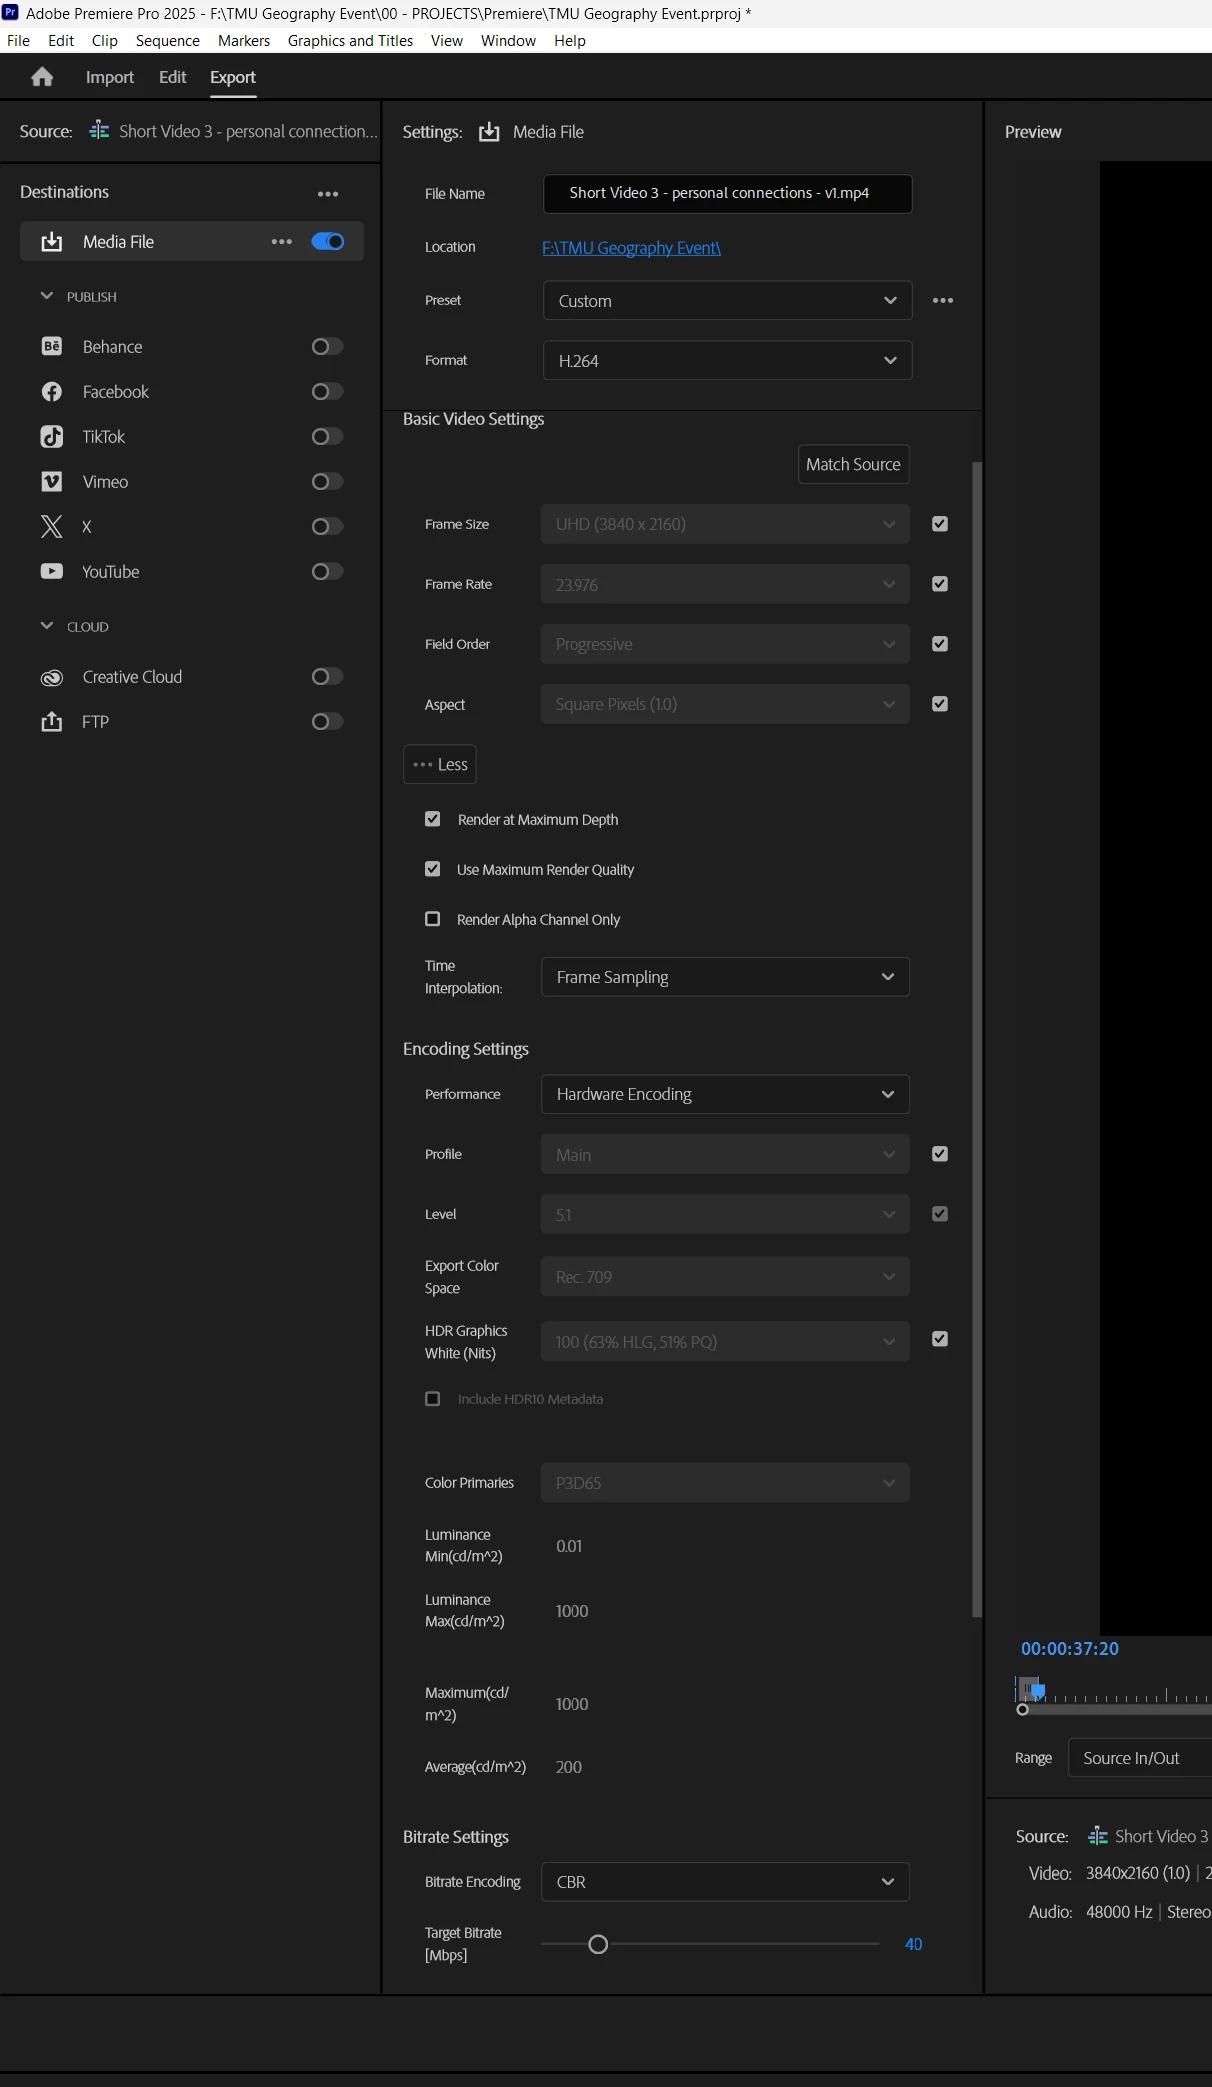Open Performance Hardware Encoding dropdown
This screenshot has height=2087, width=1212.
725,1094
